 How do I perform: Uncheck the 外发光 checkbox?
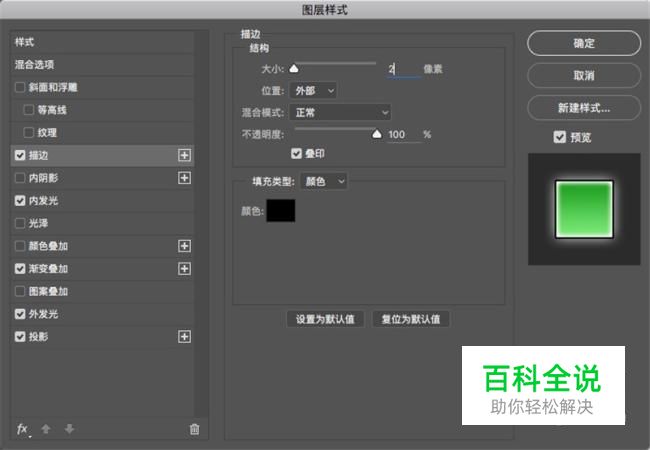tap(20, 314)
